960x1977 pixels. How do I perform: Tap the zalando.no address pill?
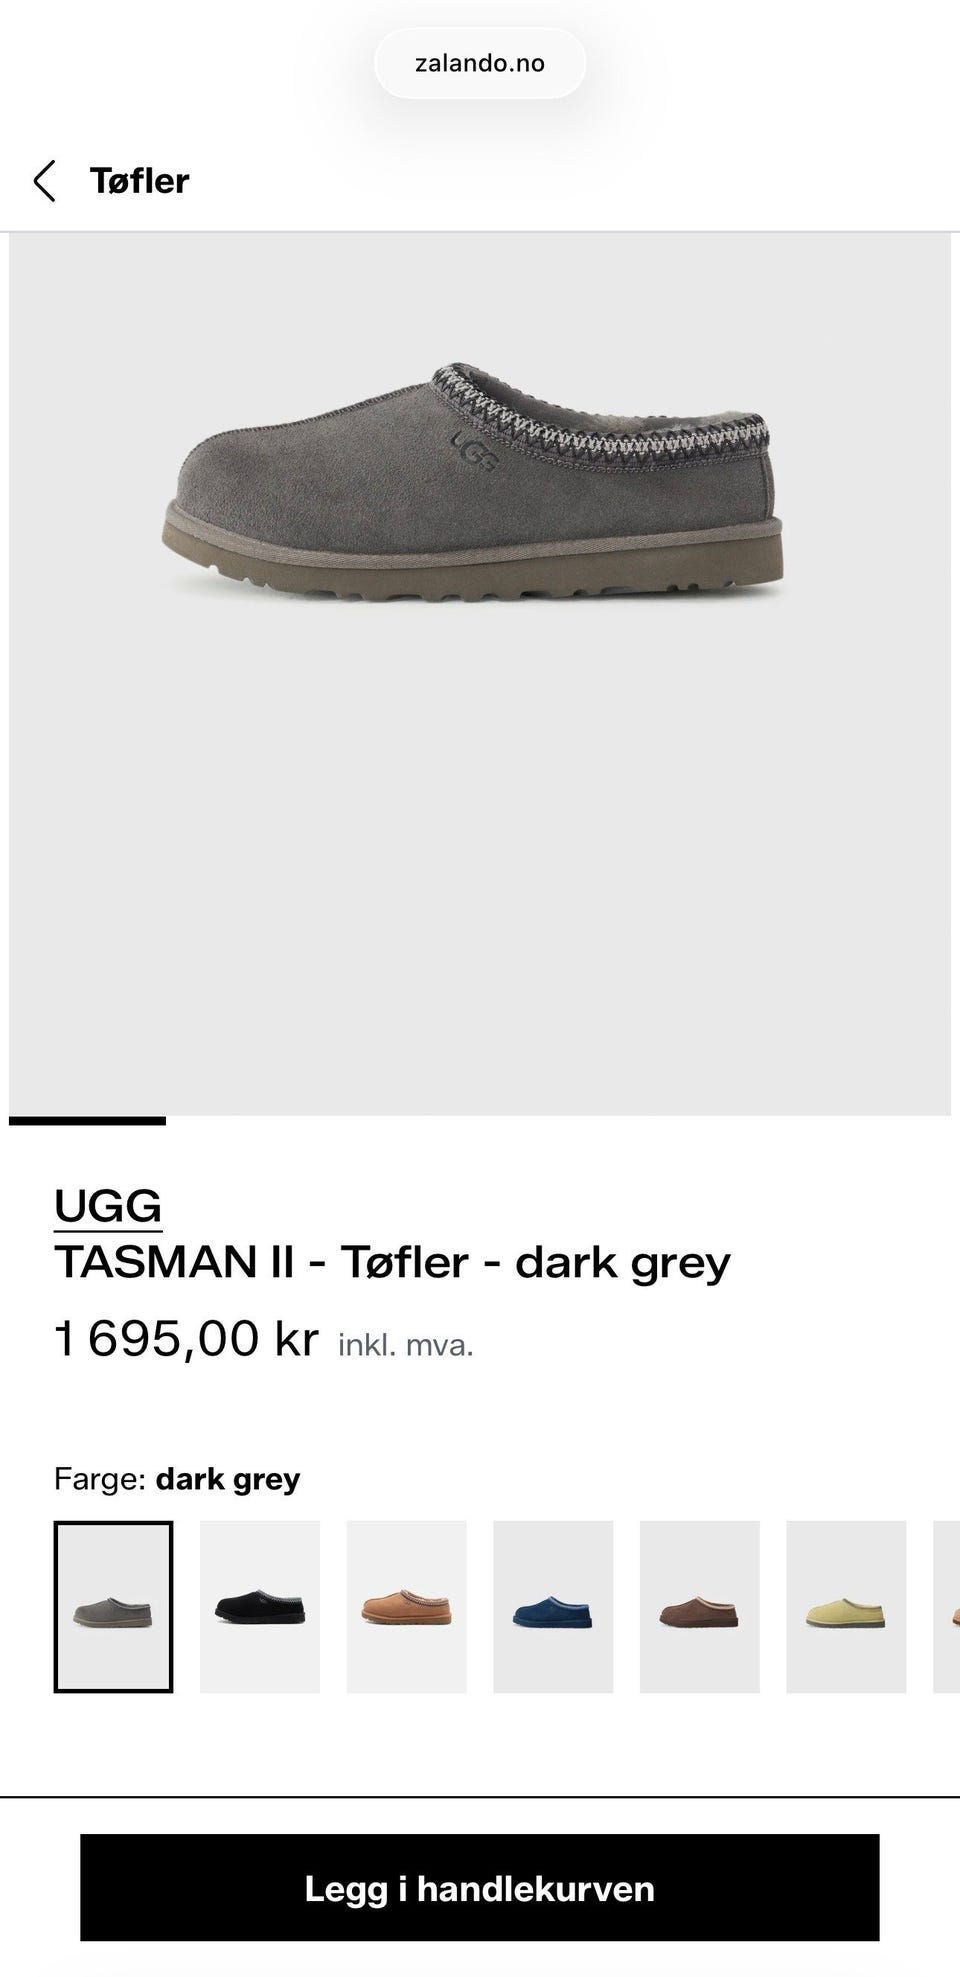click(x=480, y=63)
